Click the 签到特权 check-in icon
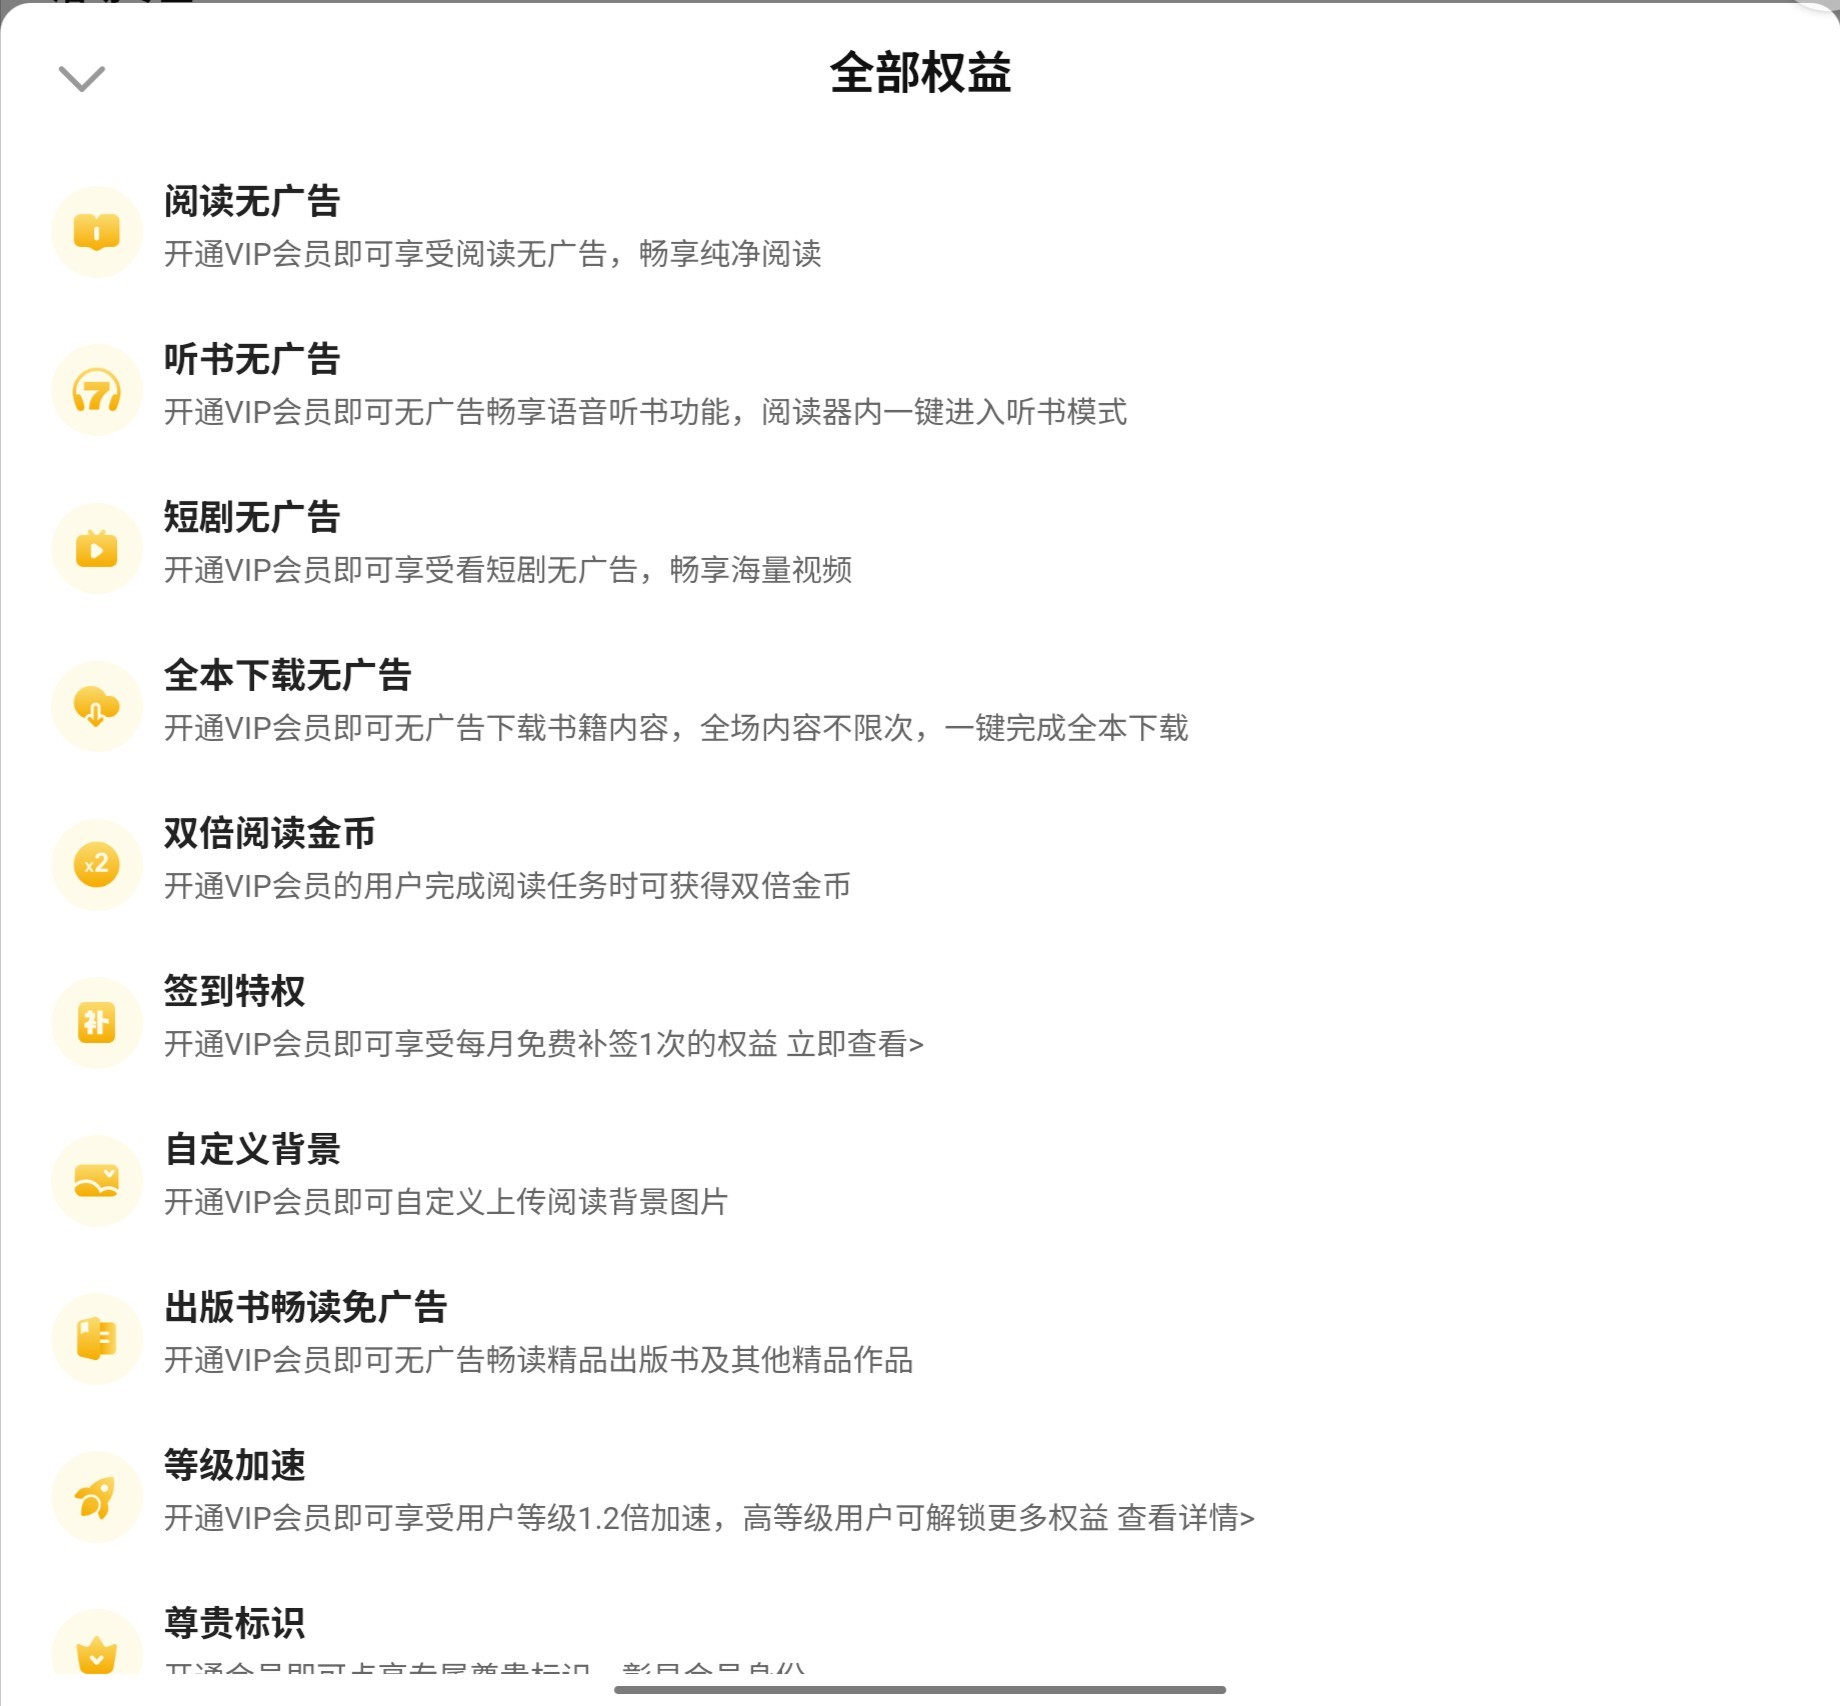Viewport: 1840px width, 1706px height. tap(97, 1022)
